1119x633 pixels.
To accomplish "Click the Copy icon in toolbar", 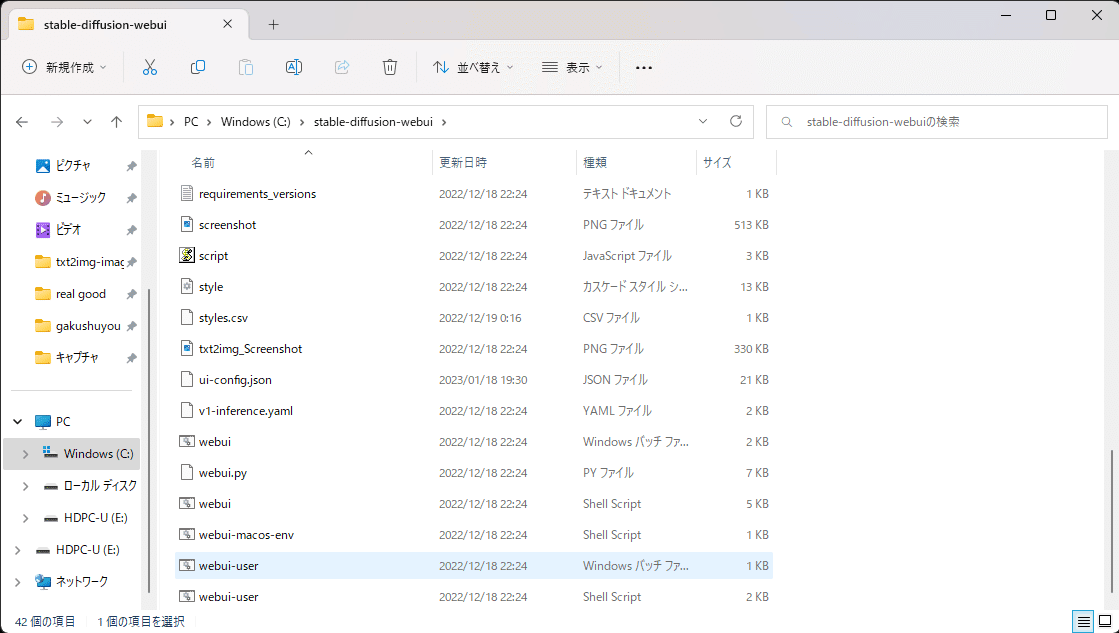I will pyautogui.click(x=198, y=67).
